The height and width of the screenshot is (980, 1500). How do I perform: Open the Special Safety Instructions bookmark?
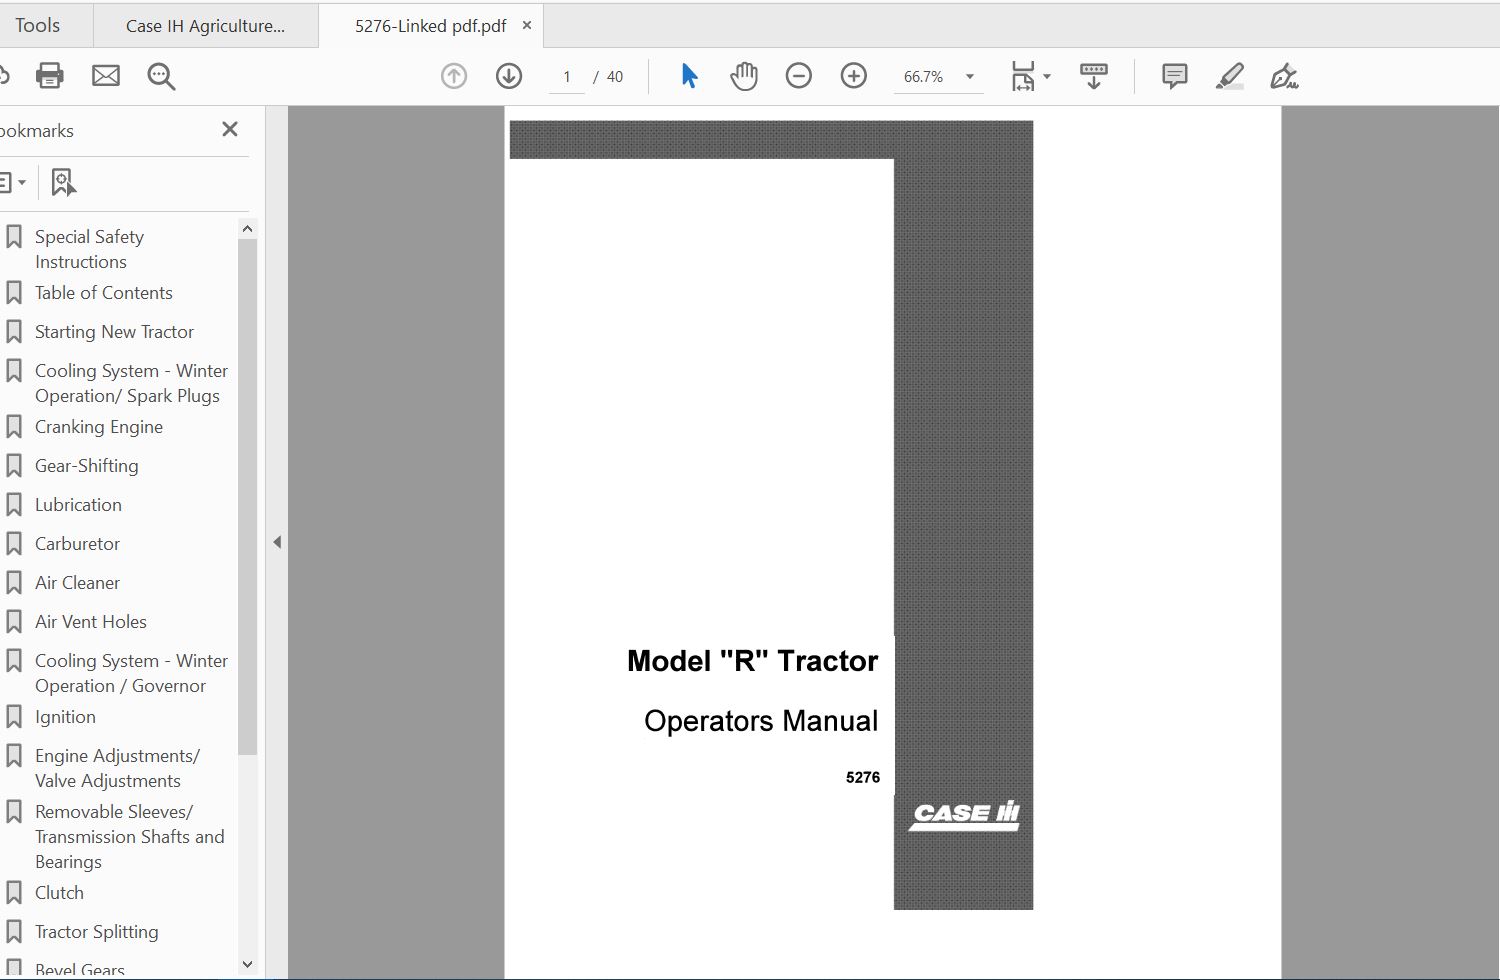coord(89,249)
